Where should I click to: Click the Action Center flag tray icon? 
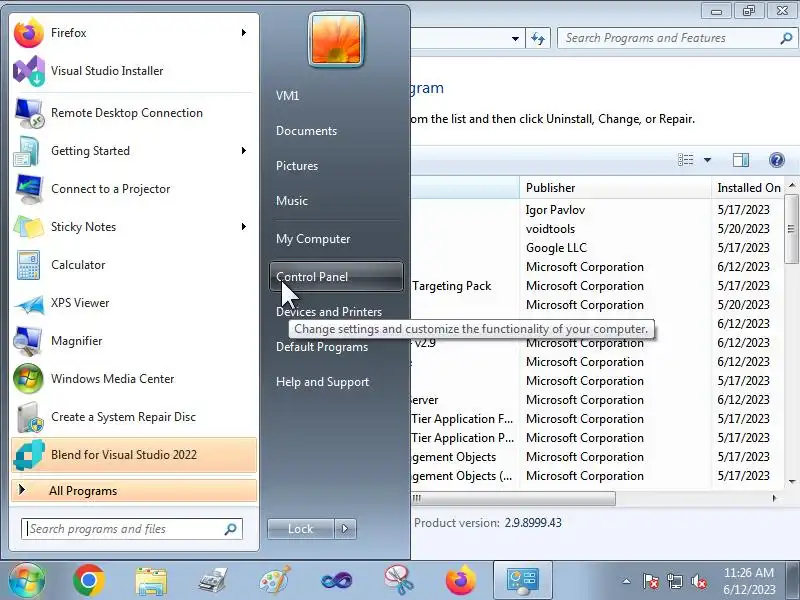click(x=650, y=581)
